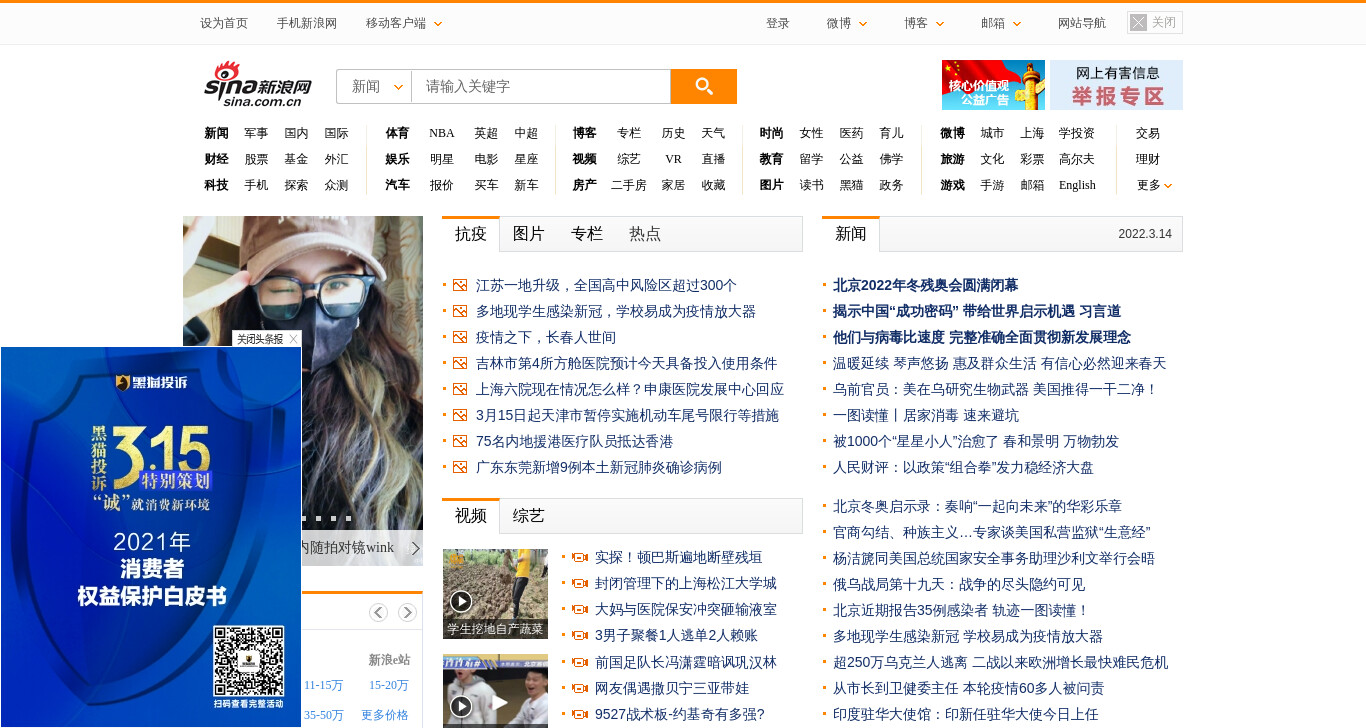Viewport: 1366px width, 728px height.
Task: Open the 核心价值观 公益广告 banner
Action: tap(993, 85)
